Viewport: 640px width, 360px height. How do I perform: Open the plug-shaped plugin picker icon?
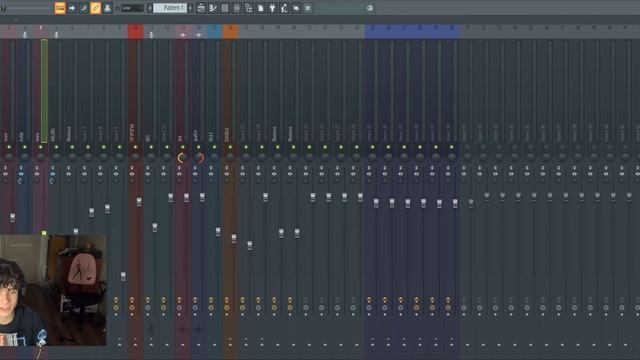coord(272,8)
